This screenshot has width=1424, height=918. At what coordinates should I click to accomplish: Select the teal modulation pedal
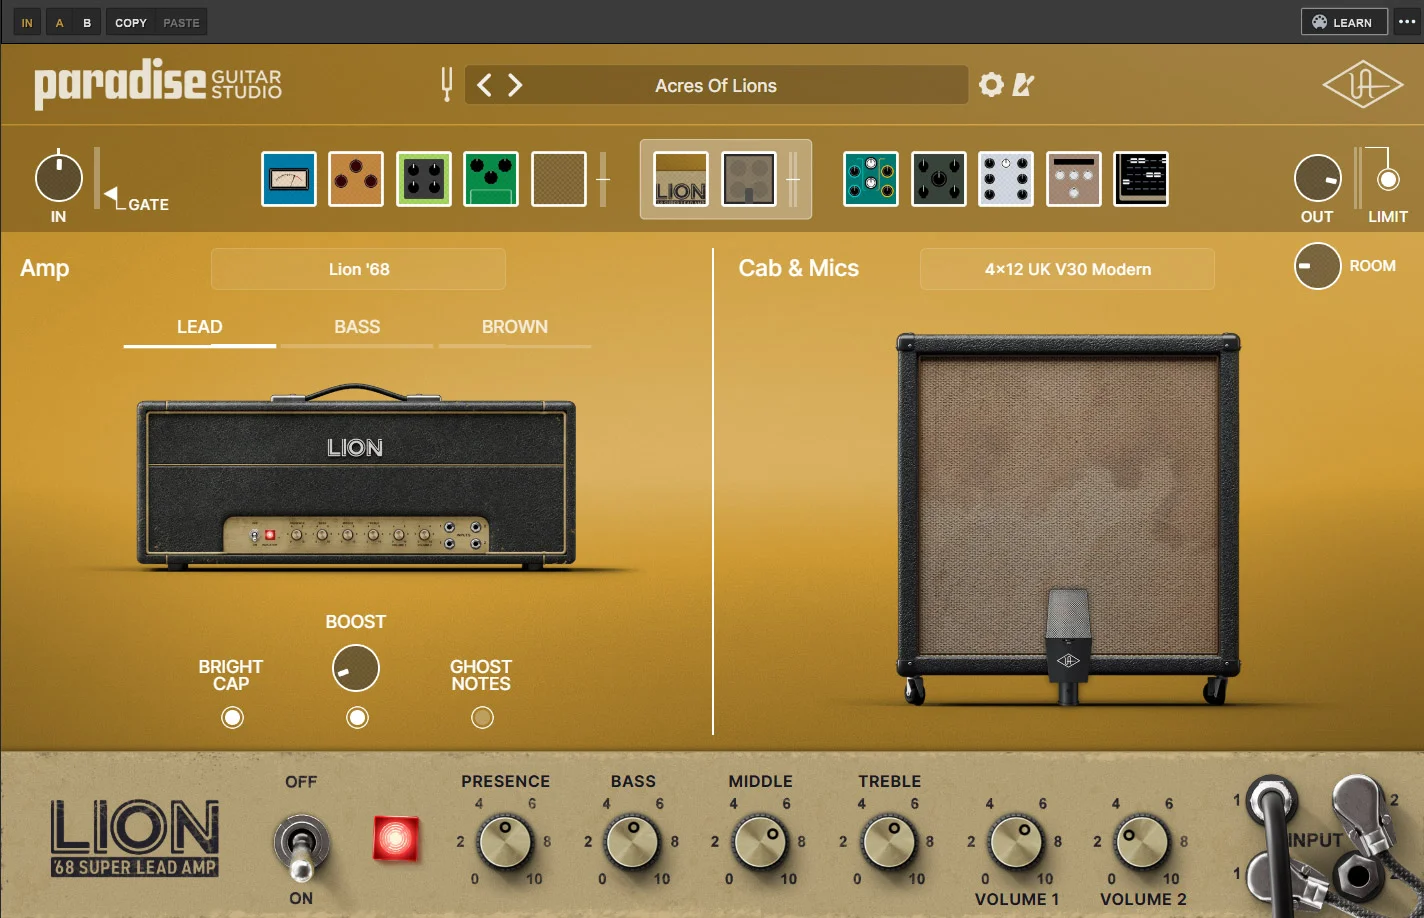click(x=871, y=179)
